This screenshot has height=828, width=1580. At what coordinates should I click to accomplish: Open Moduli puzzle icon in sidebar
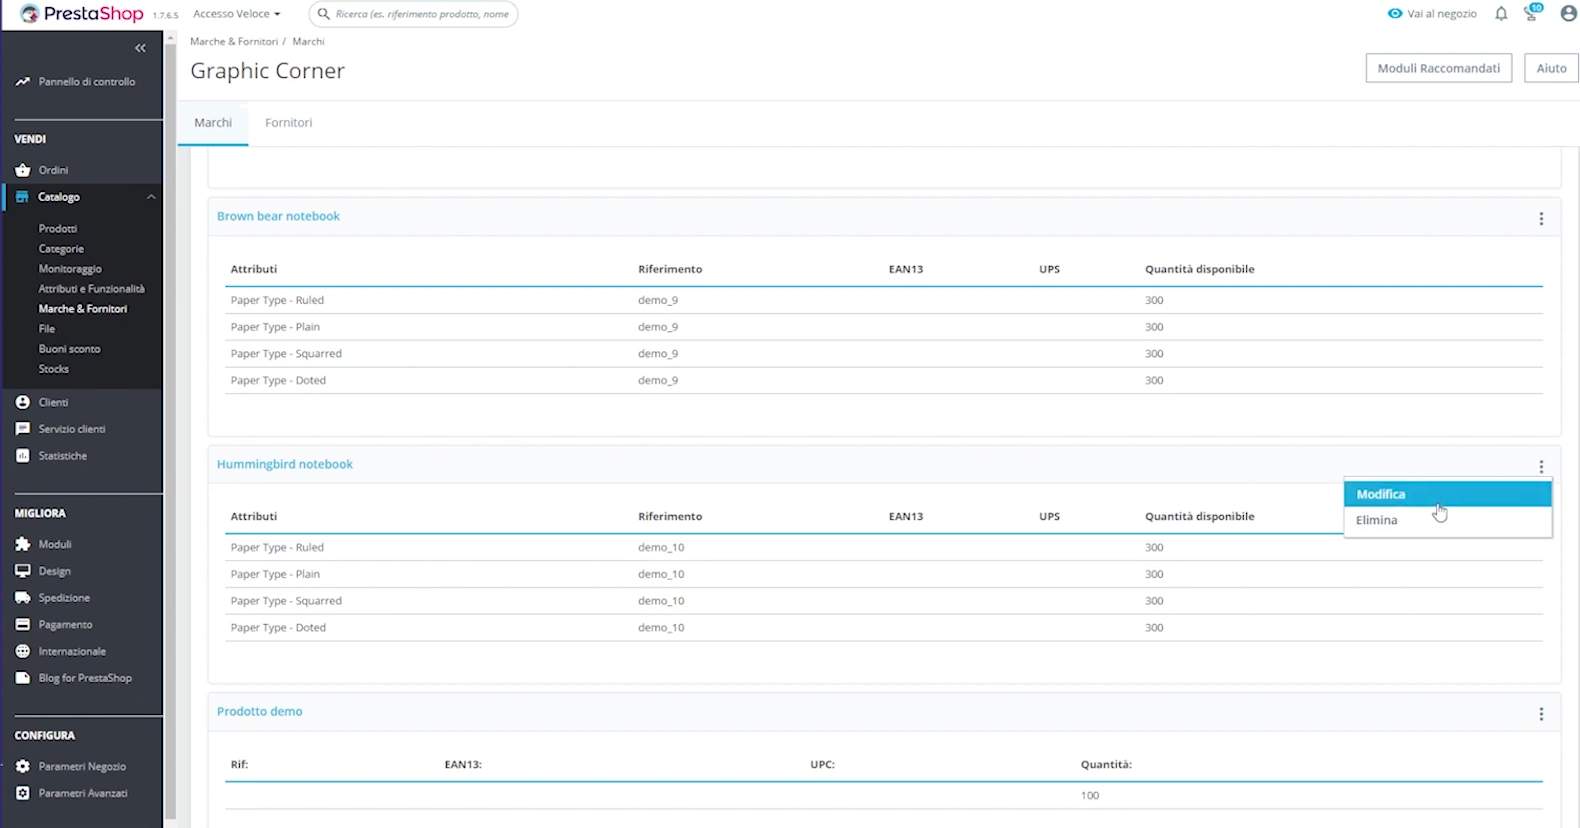tap(23, 544)
